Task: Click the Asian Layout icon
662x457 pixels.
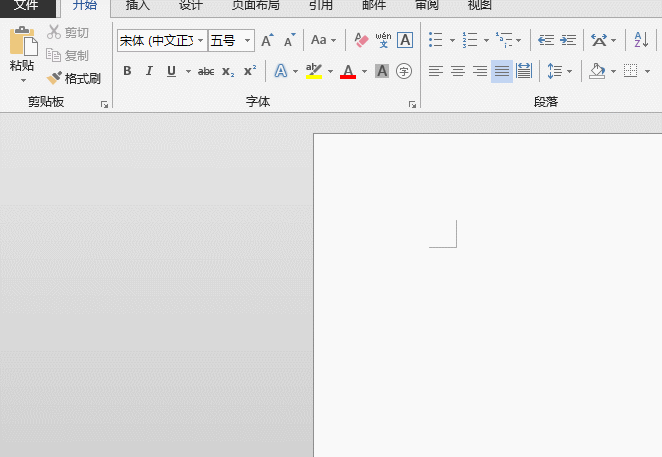Action: [599, 40]
